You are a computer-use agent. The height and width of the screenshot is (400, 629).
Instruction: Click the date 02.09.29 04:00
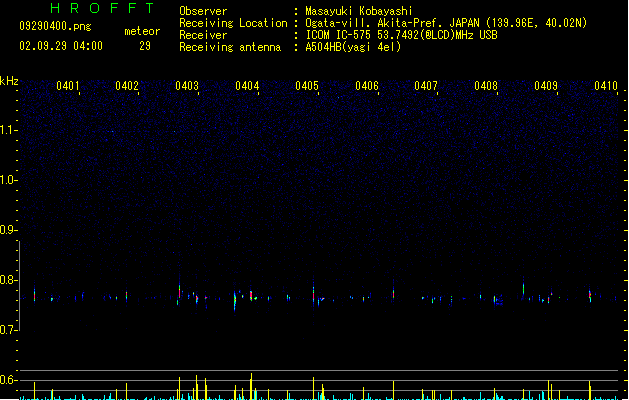[61, 46]
